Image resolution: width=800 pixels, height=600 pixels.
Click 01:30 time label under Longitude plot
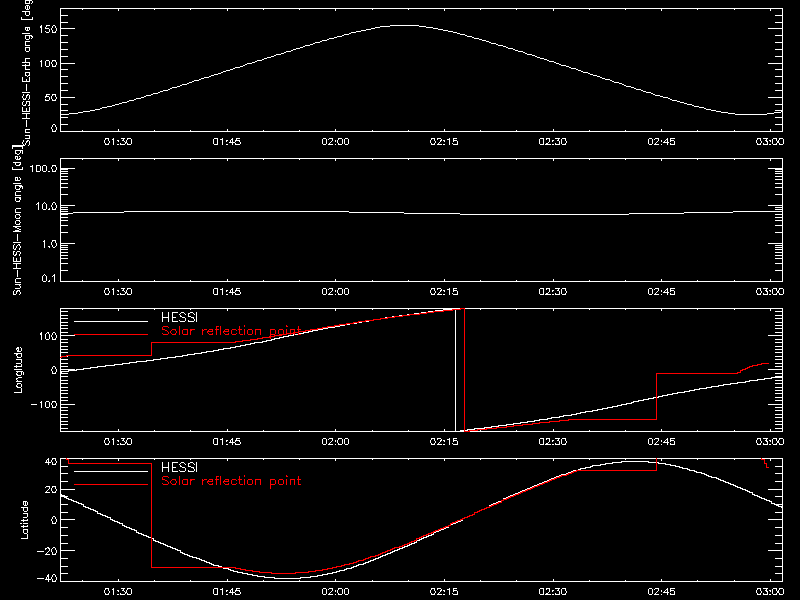point(118,442)
